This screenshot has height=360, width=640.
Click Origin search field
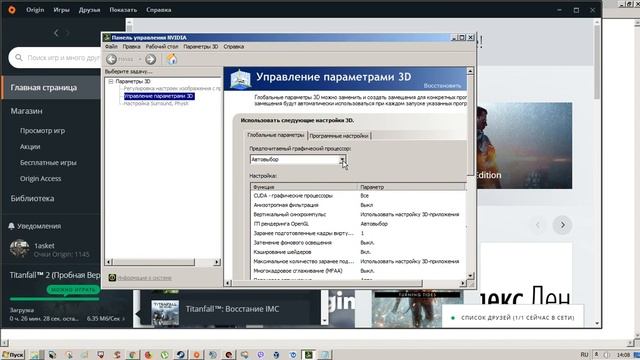click(x=55, y=58)
